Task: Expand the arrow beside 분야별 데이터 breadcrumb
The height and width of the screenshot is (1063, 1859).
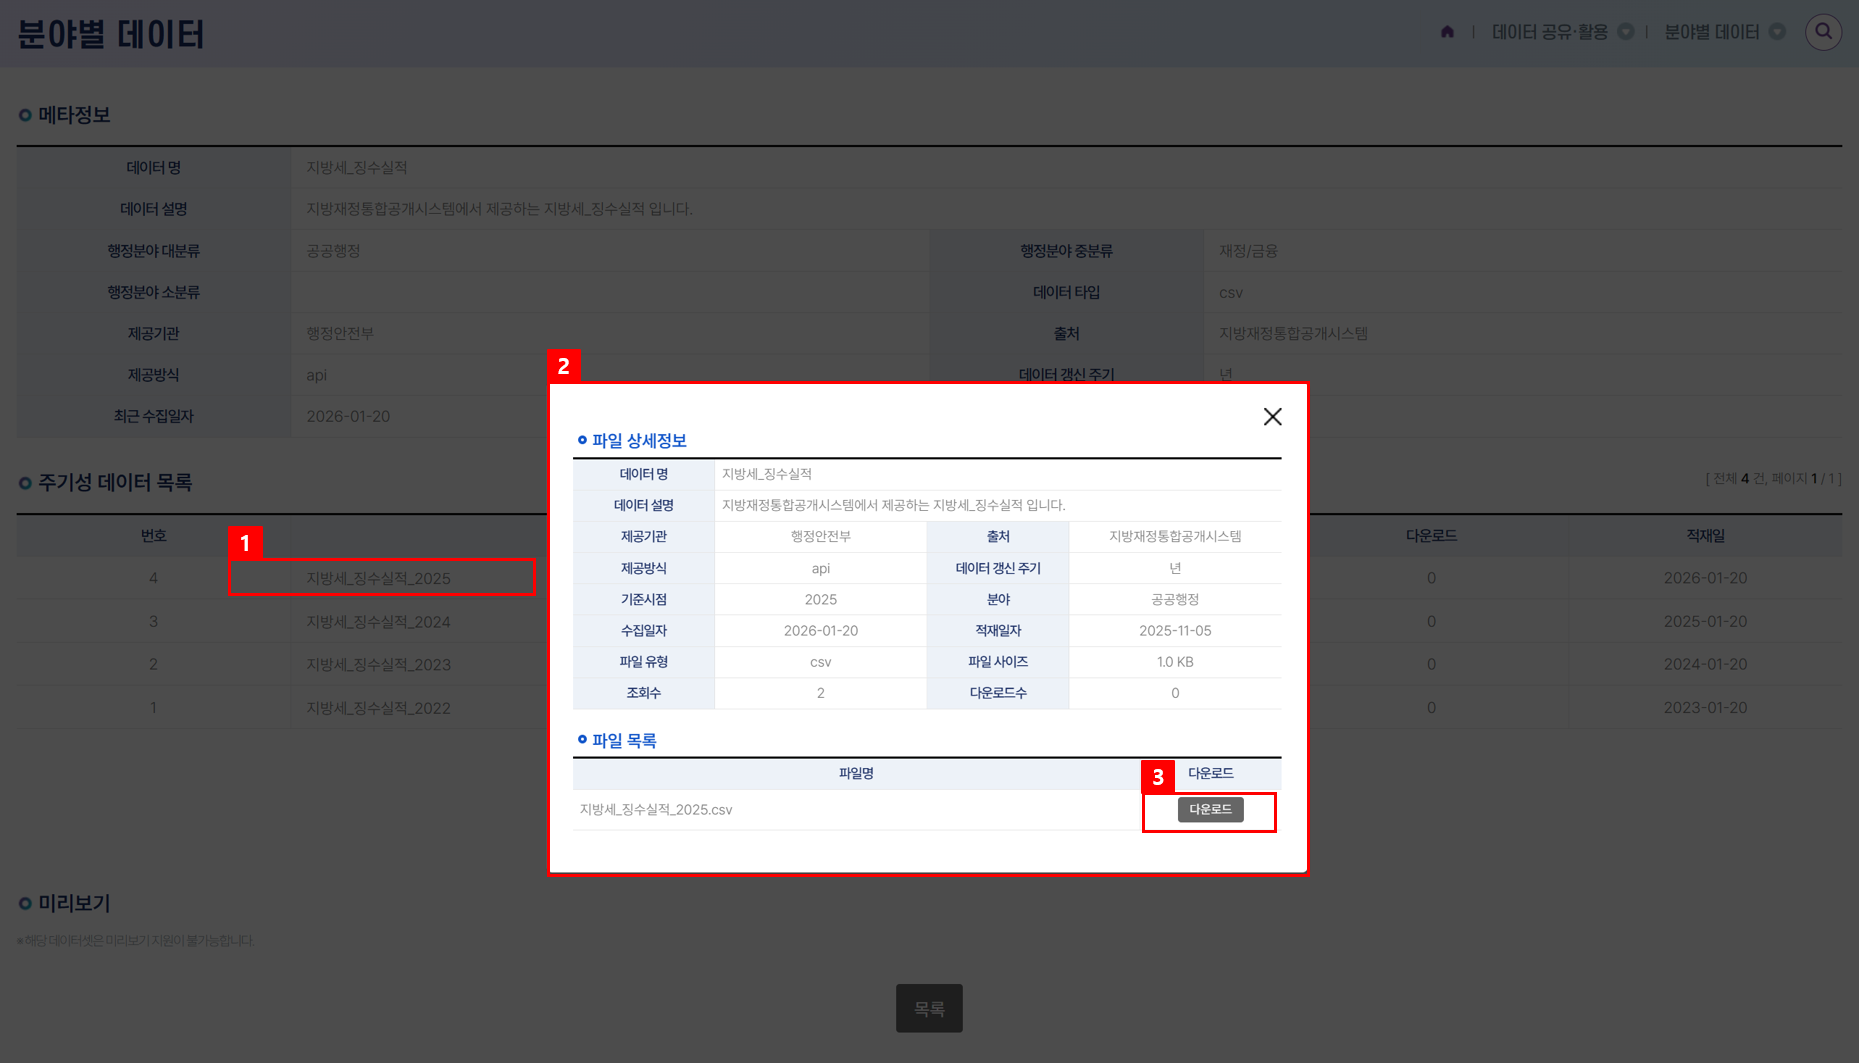Action: (x=1777, y=32)
